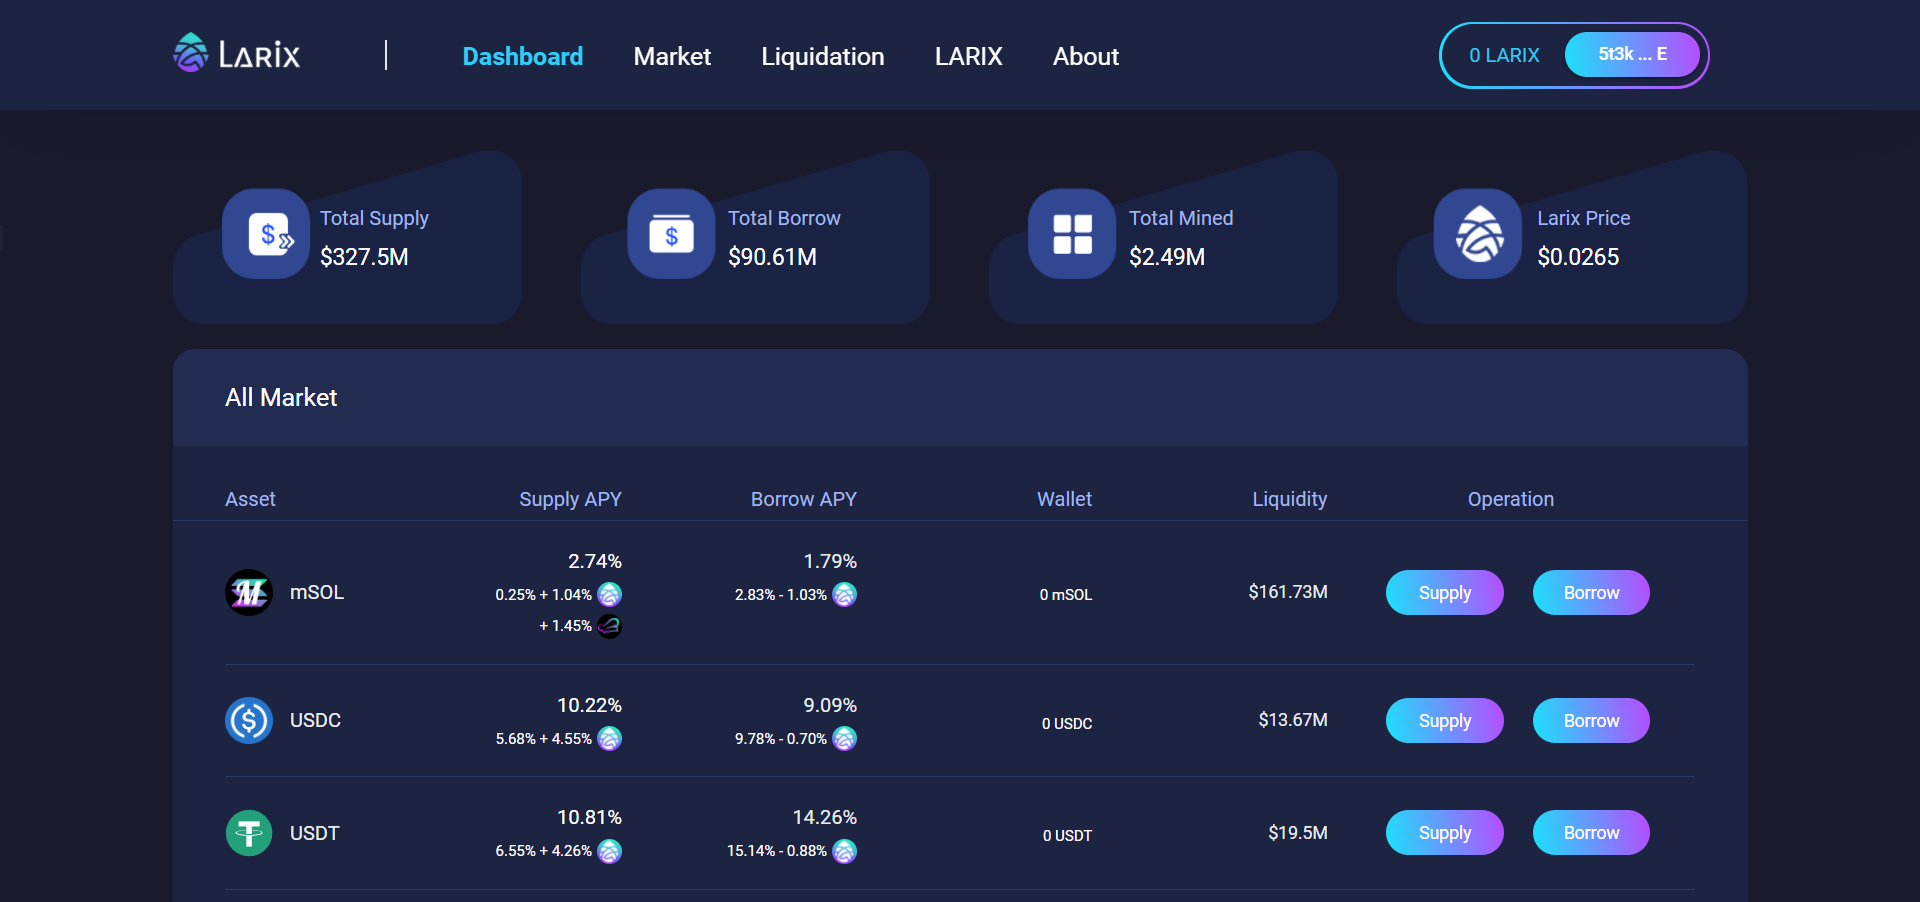Screen dimensions: 1920x902
Task: Open the Market tab
Action: click(x=672, y=56)
